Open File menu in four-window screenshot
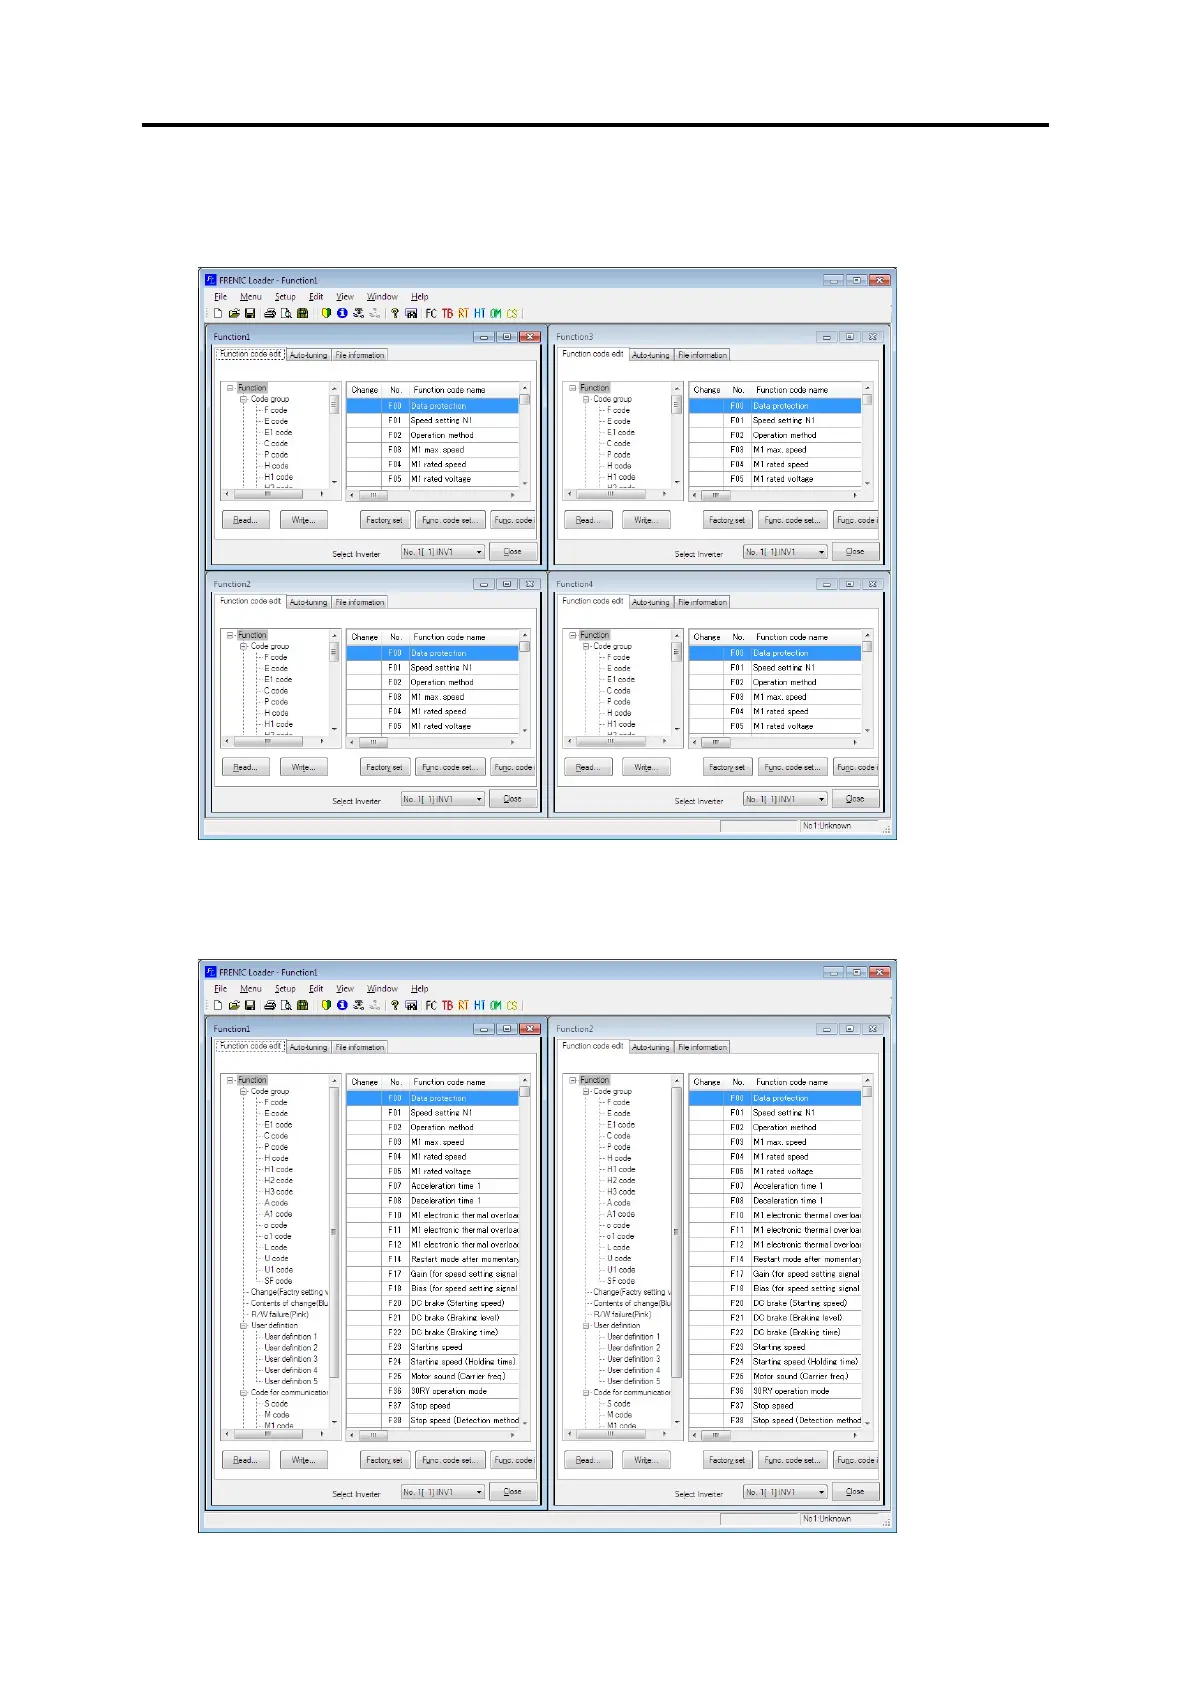This screenshot has height=1684, width=1190. 221,297
